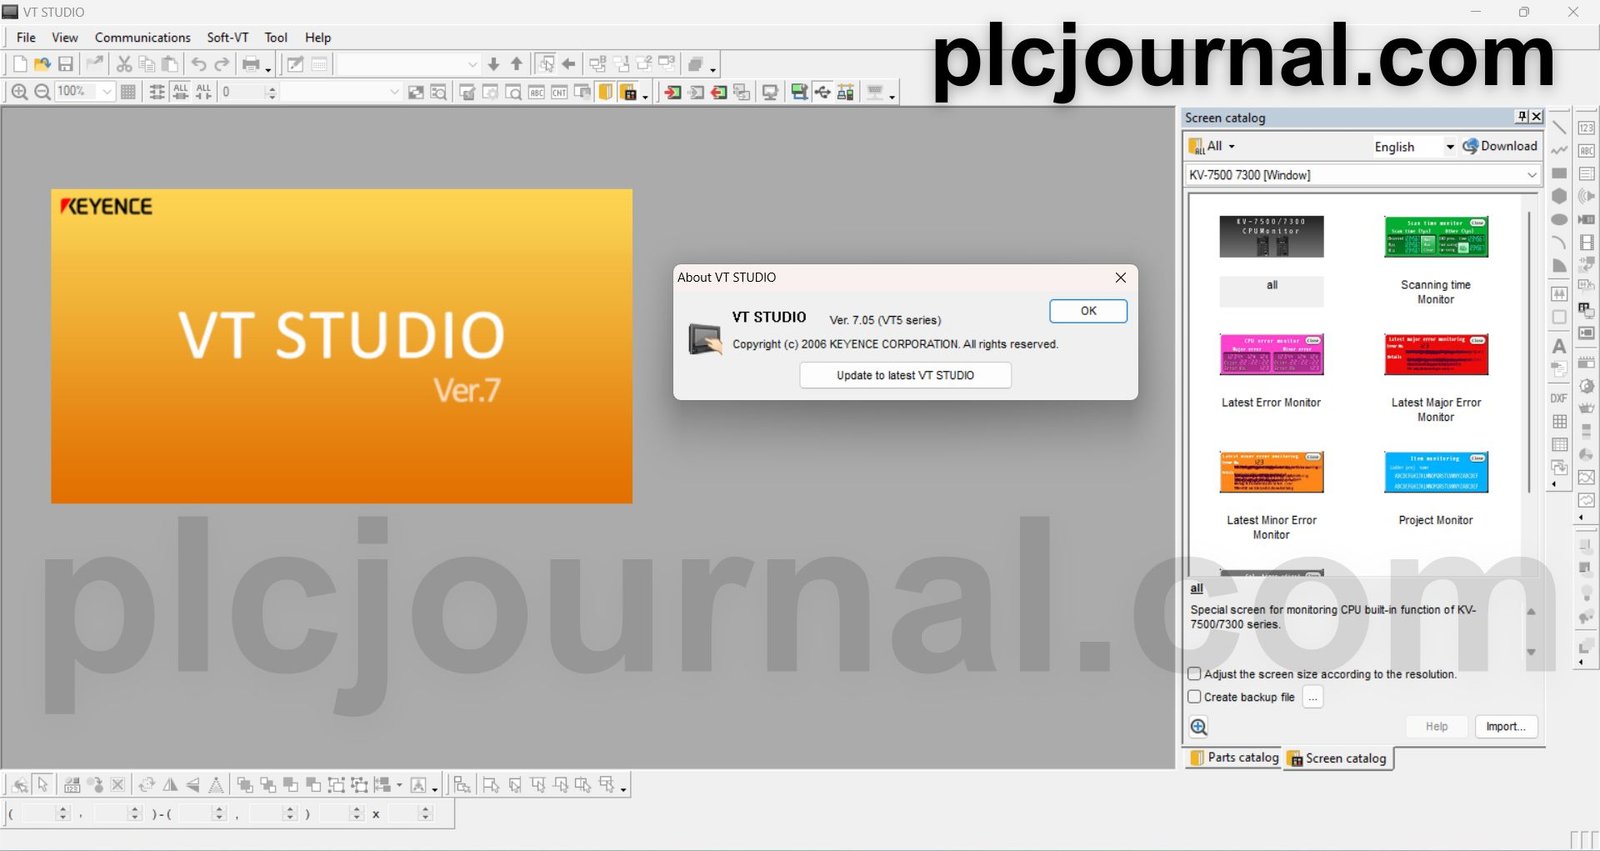
Task: Save the project with the floppy disk icon
Action: [65, 64]
